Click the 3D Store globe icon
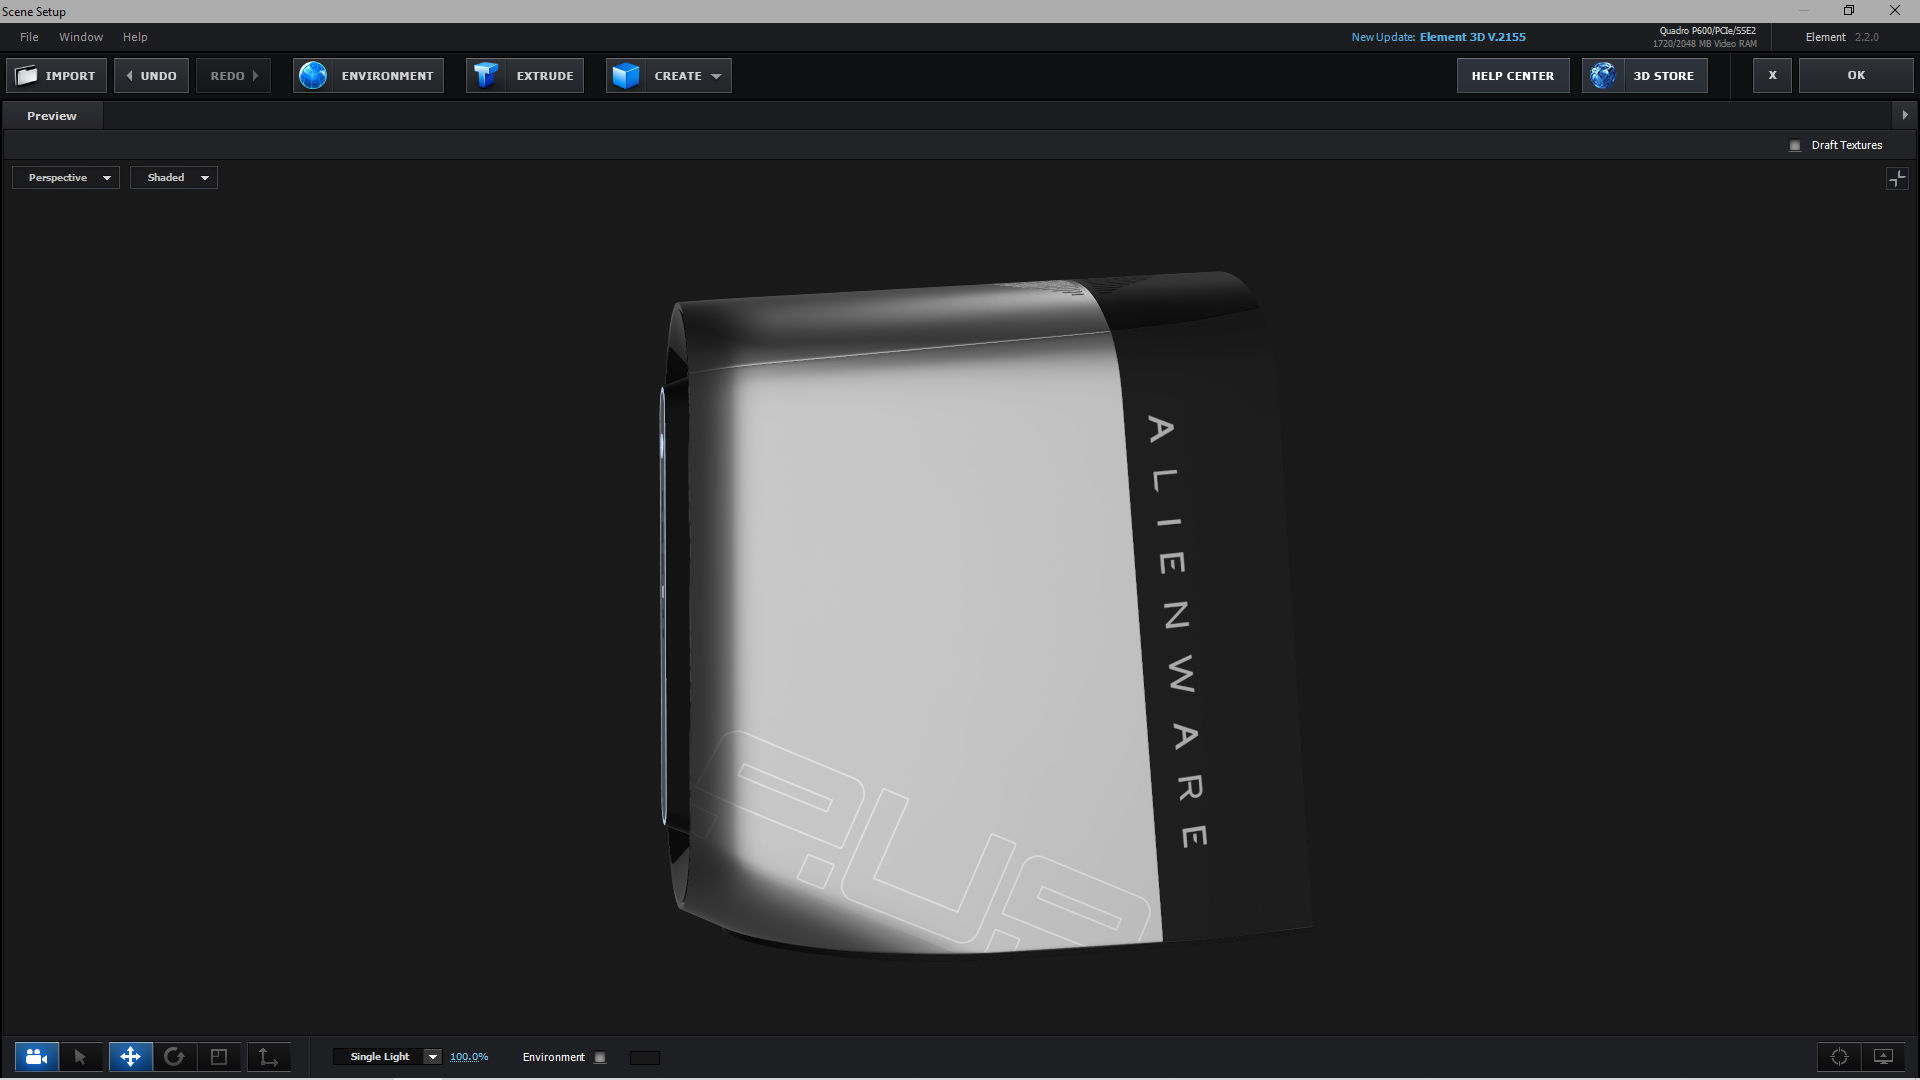Viewport: 1920px width, 1080px height. [1603, 76]
